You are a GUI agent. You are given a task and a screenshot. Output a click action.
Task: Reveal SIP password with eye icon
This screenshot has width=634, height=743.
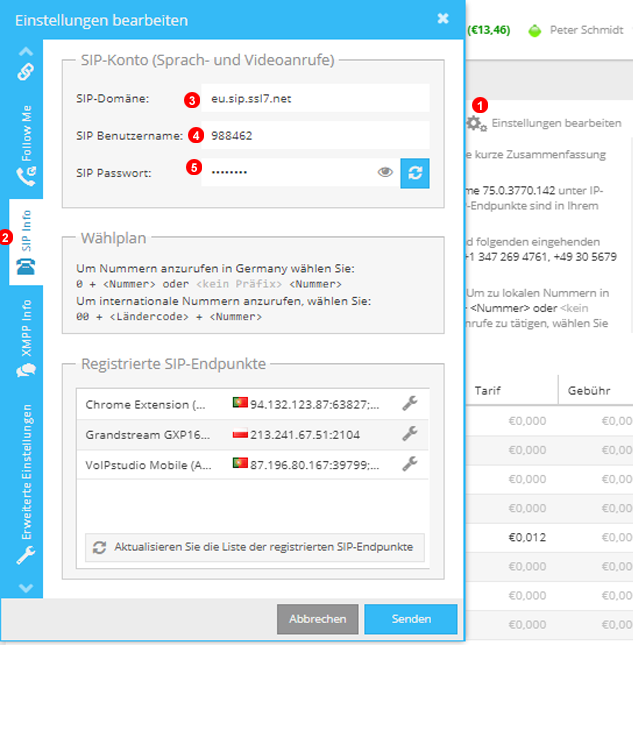[x=385, y=172]
